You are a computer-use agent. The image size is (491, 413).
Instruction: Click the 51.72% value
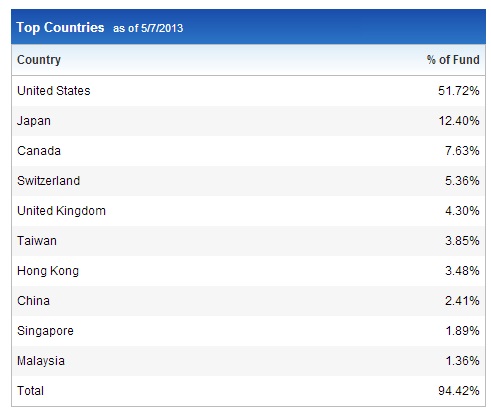[x=459, y=91]
